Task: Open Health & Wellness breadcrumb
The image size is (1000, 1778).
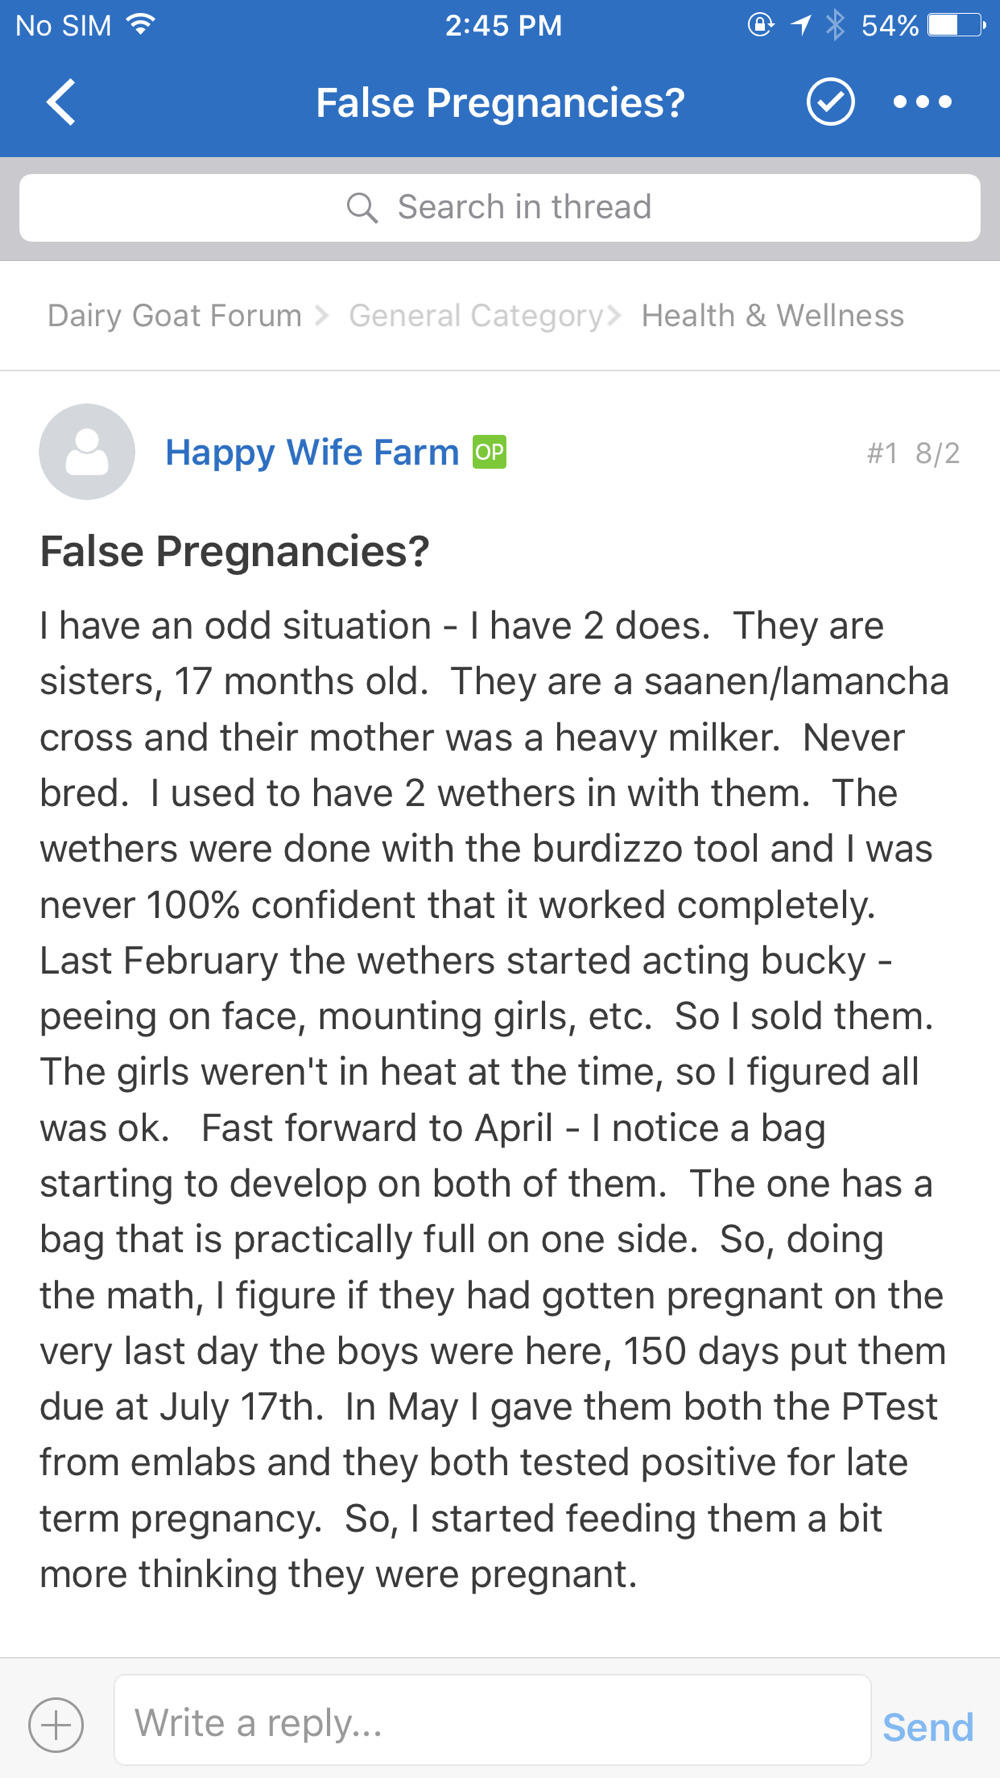Action: tap(772, 316)
